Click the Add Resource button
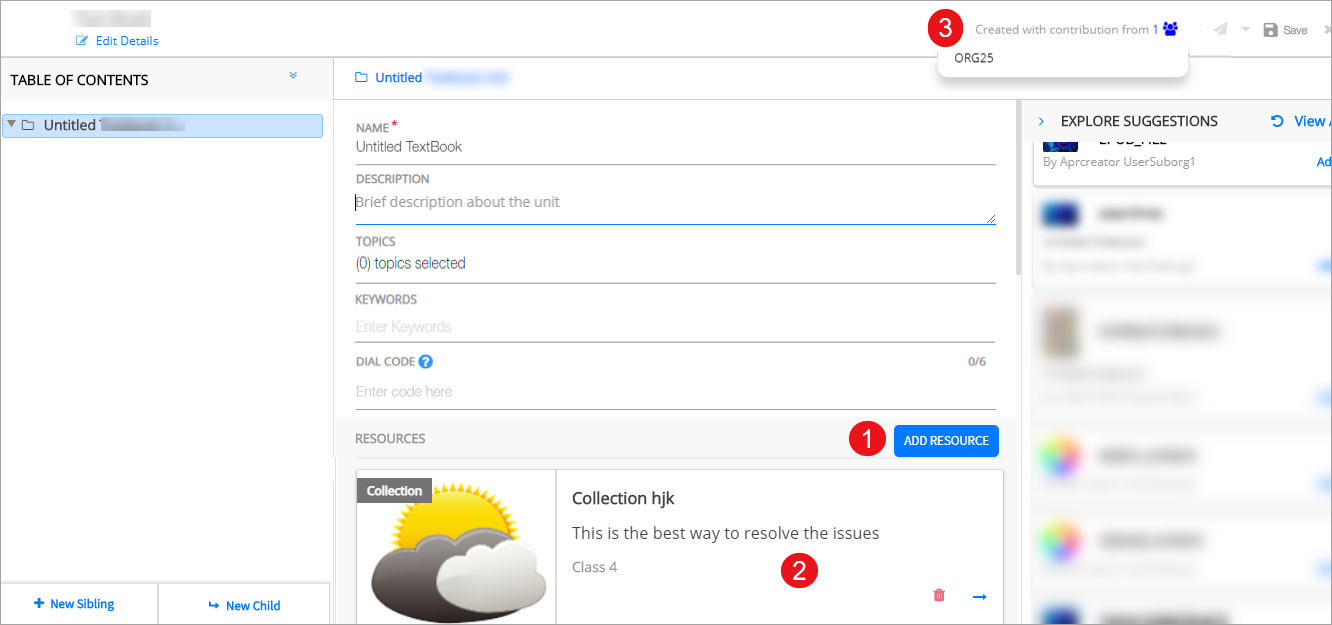The image size is (1332, 625). [x=945, y=440]
